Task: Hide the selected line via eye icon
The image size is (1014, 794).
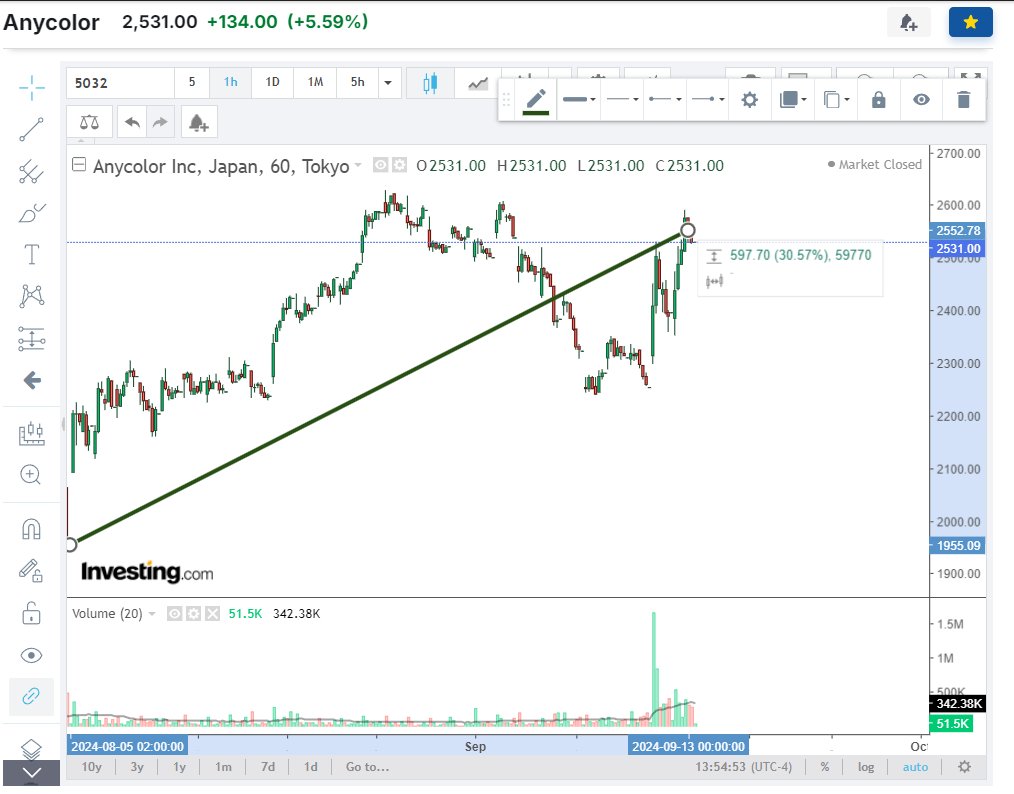Action: (x=921, y=100)
